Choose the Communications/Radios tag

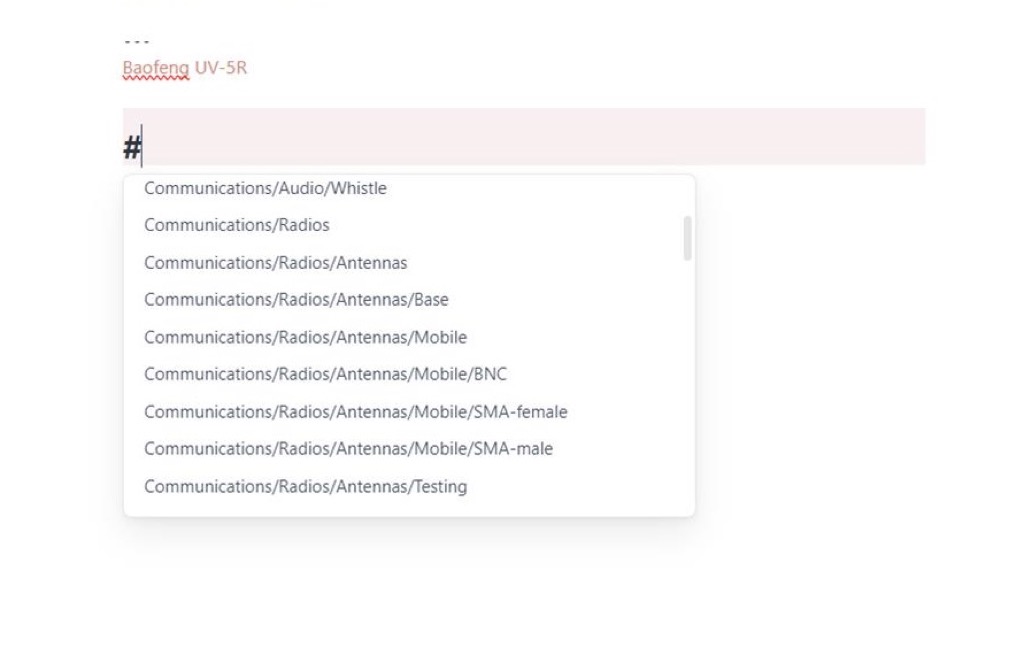[x=237, y=225]
